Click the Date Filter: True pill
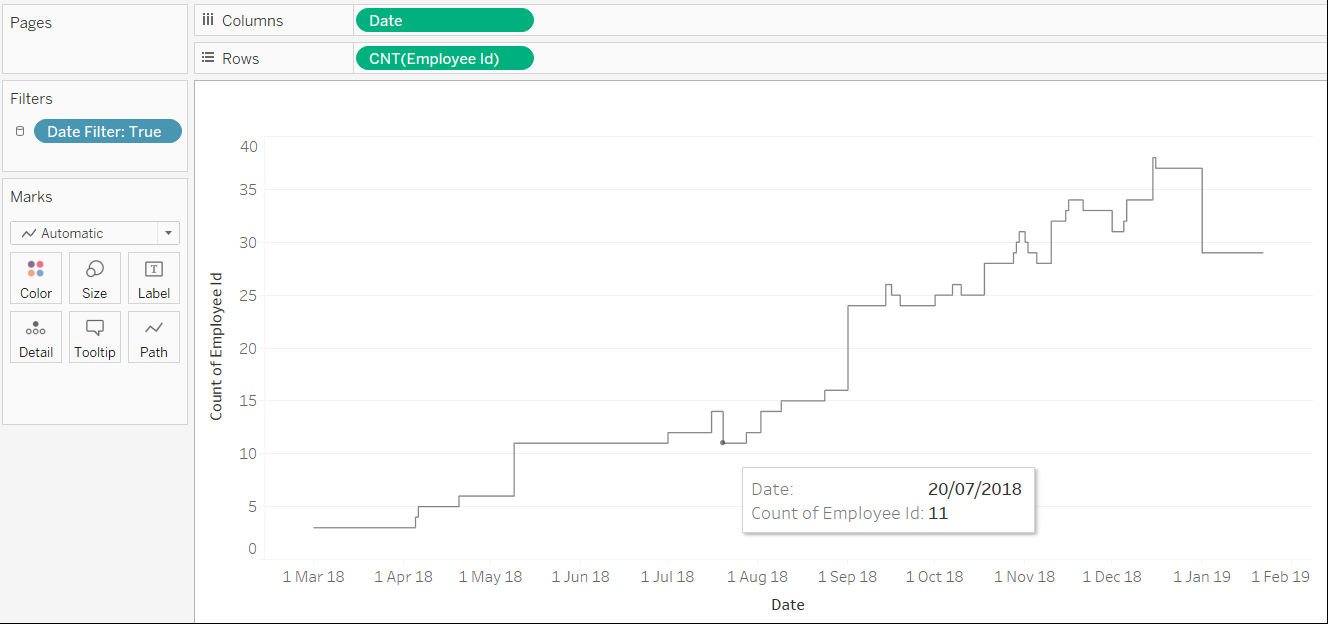 108,131
